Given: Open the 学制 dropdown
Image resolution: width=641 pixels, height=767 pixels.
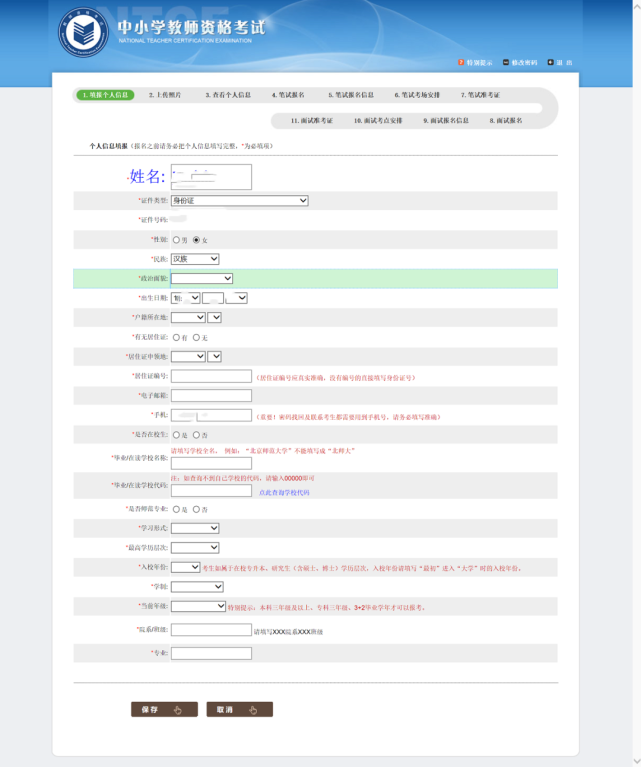Looking at the screenshot, I should point(197,587).
